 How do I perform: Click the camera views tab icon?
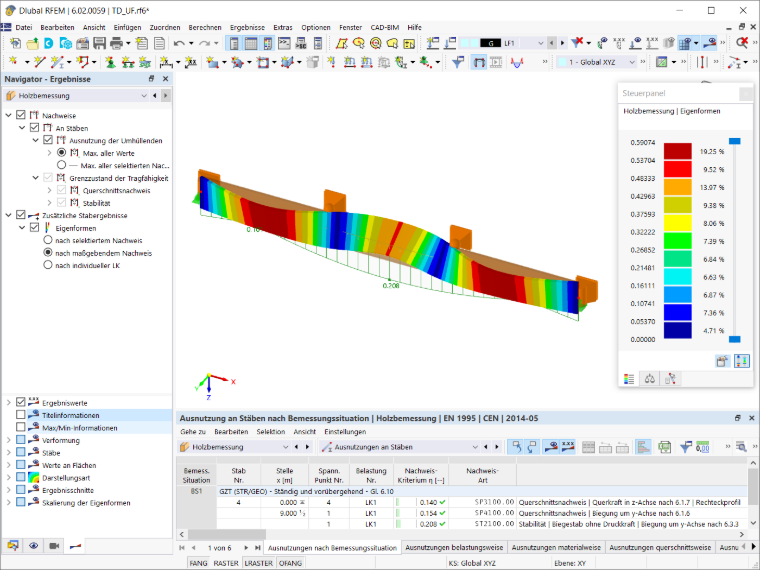54,546
